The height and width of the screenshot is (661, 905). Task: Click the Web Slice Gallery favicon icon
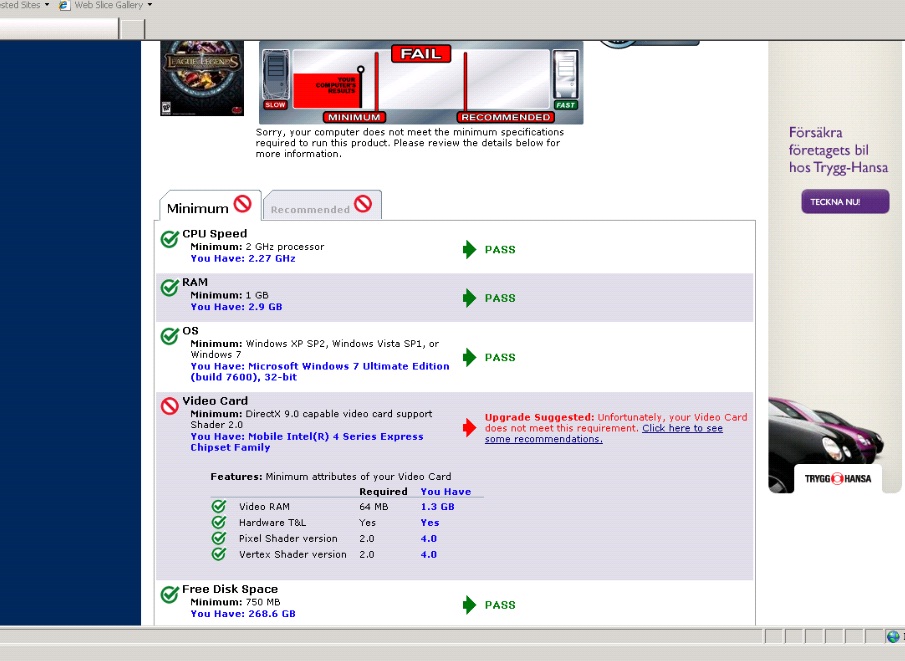64,5
